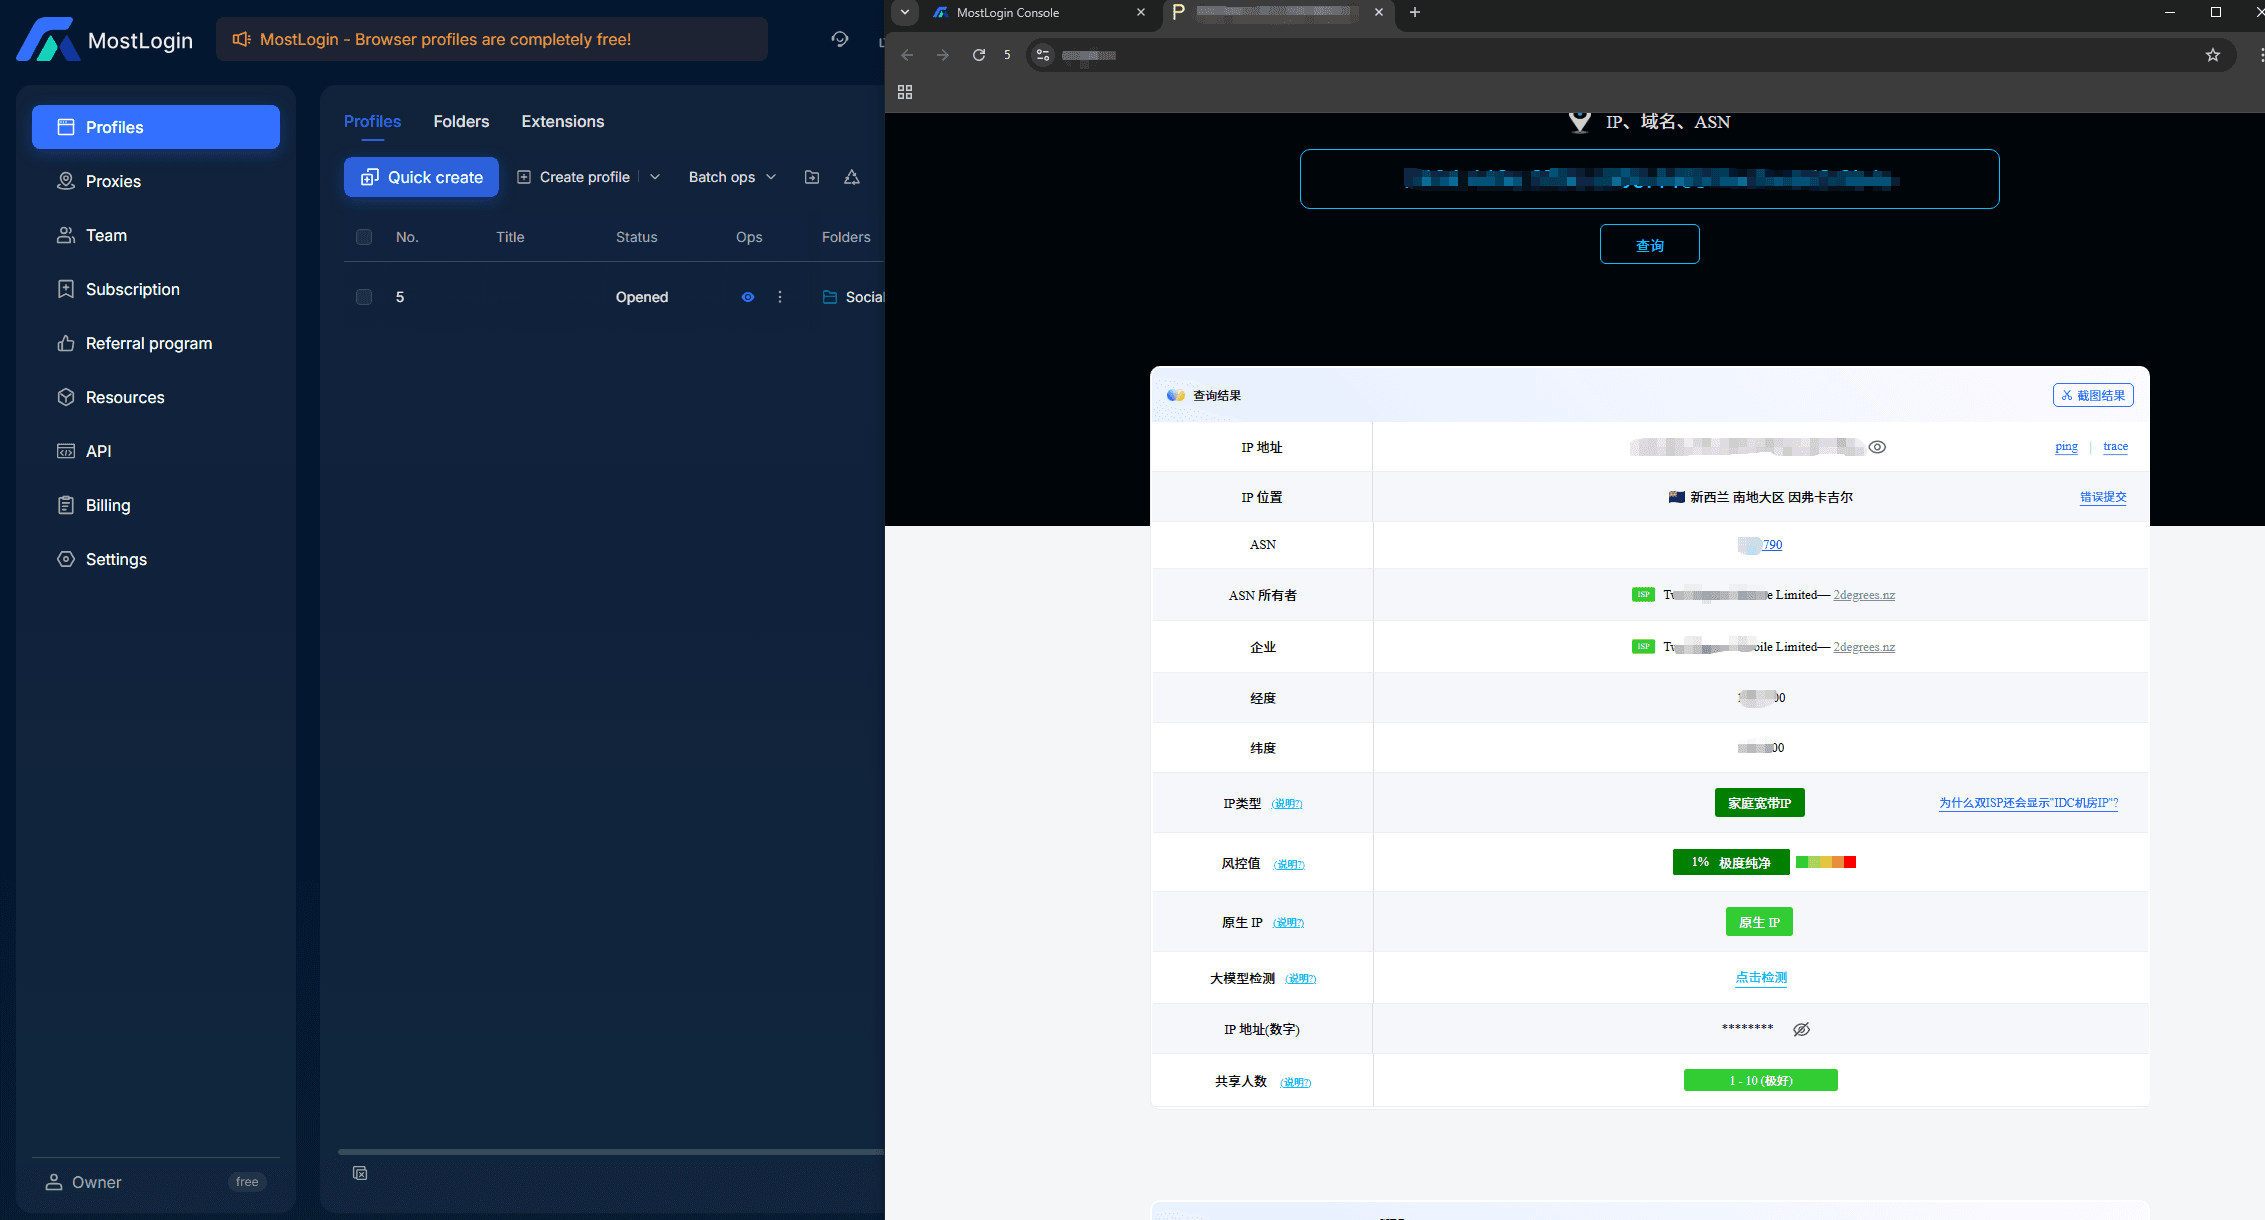Open the browser tab list chevron
Viewport: 2265px width, 1220px height.
[x=904, y=12]
